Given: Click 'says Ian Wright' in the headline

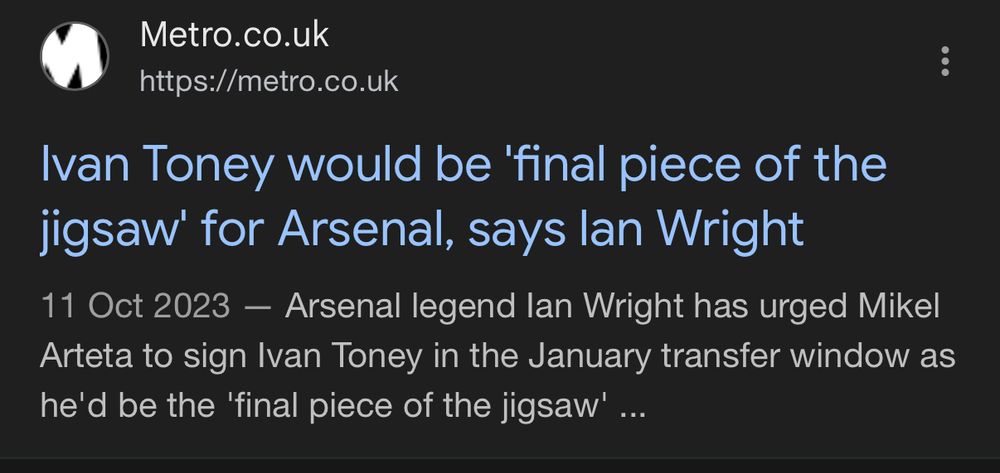Looking at the screenshot, I should pyautogui.click(x=636, y=228).
